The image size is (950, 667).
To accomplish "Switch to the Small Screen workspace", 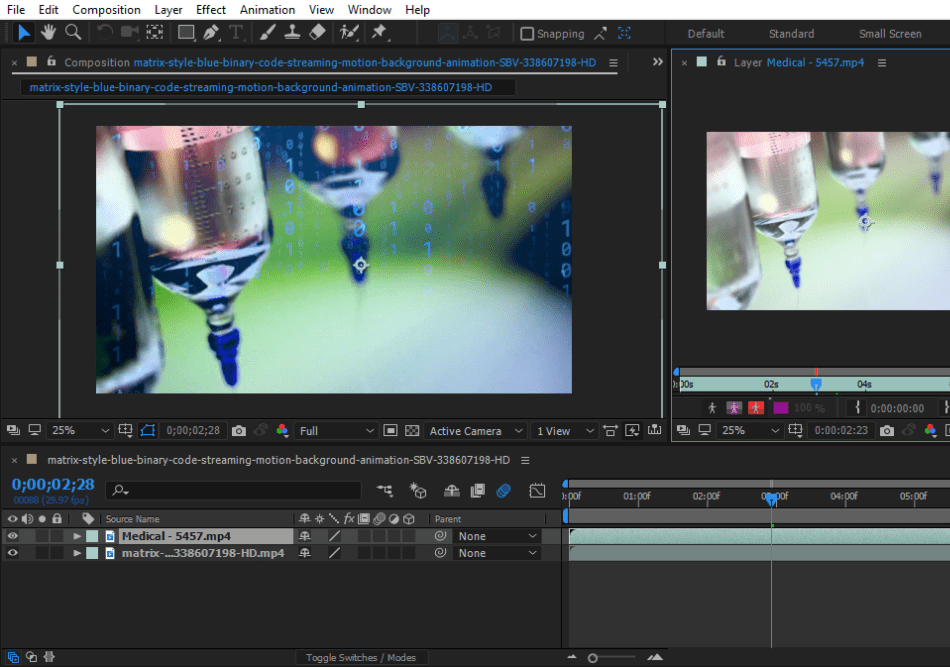I will coord(890,34).
